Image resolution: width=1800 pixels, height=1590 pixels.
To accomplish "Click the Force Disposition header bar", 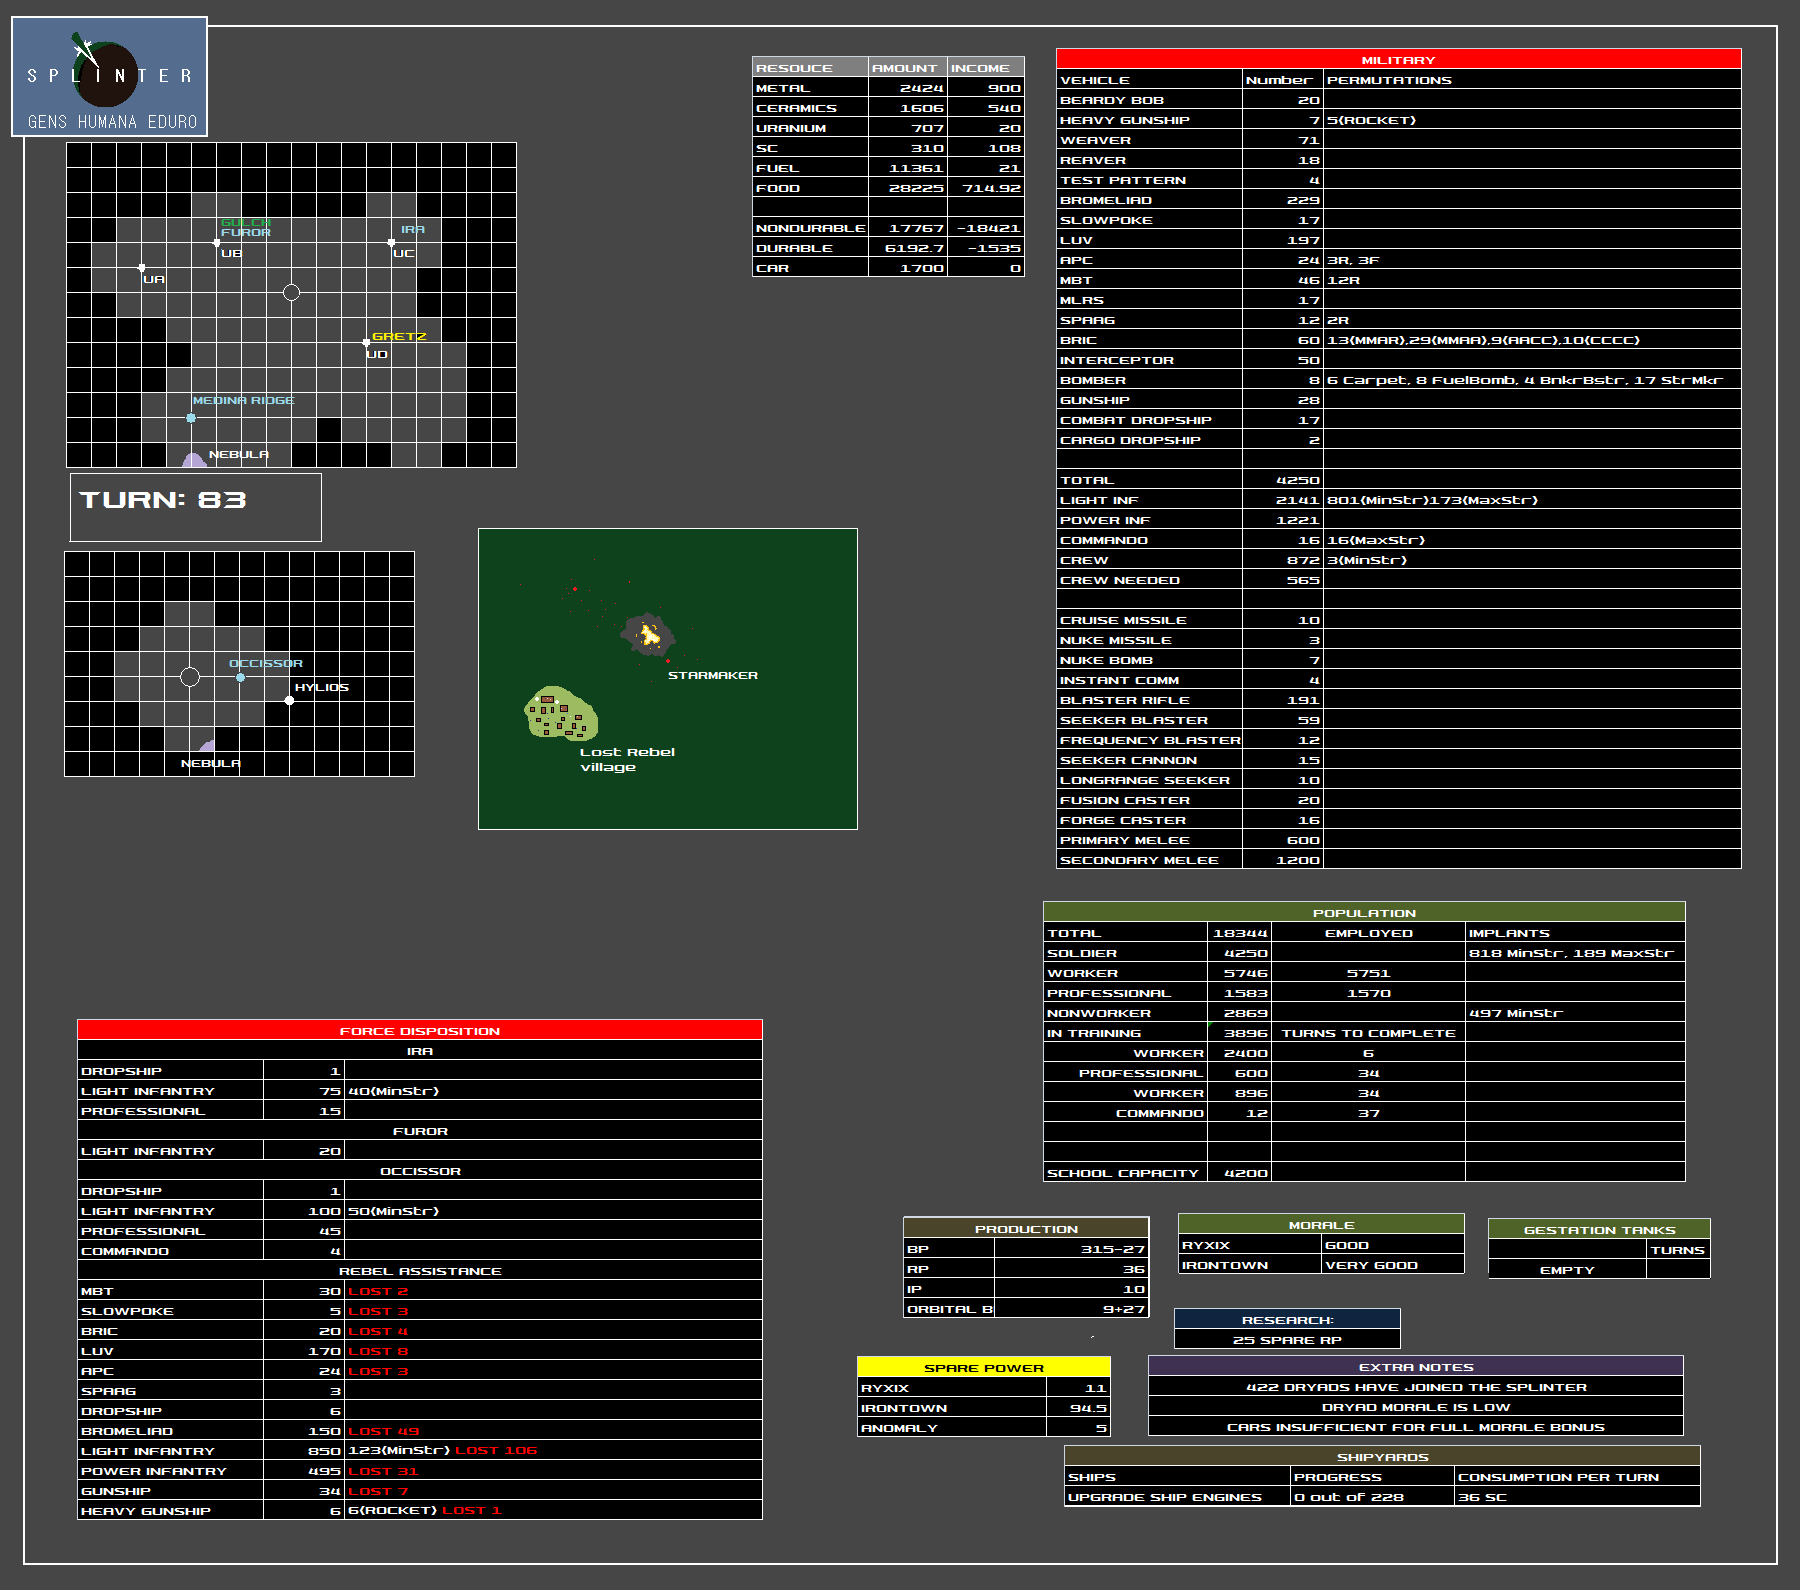I will pyautogui.click(x=419, y=1030).
